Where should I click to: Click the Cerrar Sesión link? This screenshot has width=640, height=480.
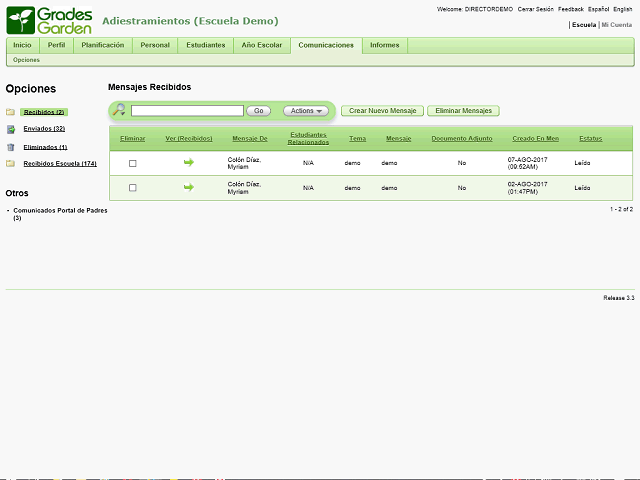535,9
